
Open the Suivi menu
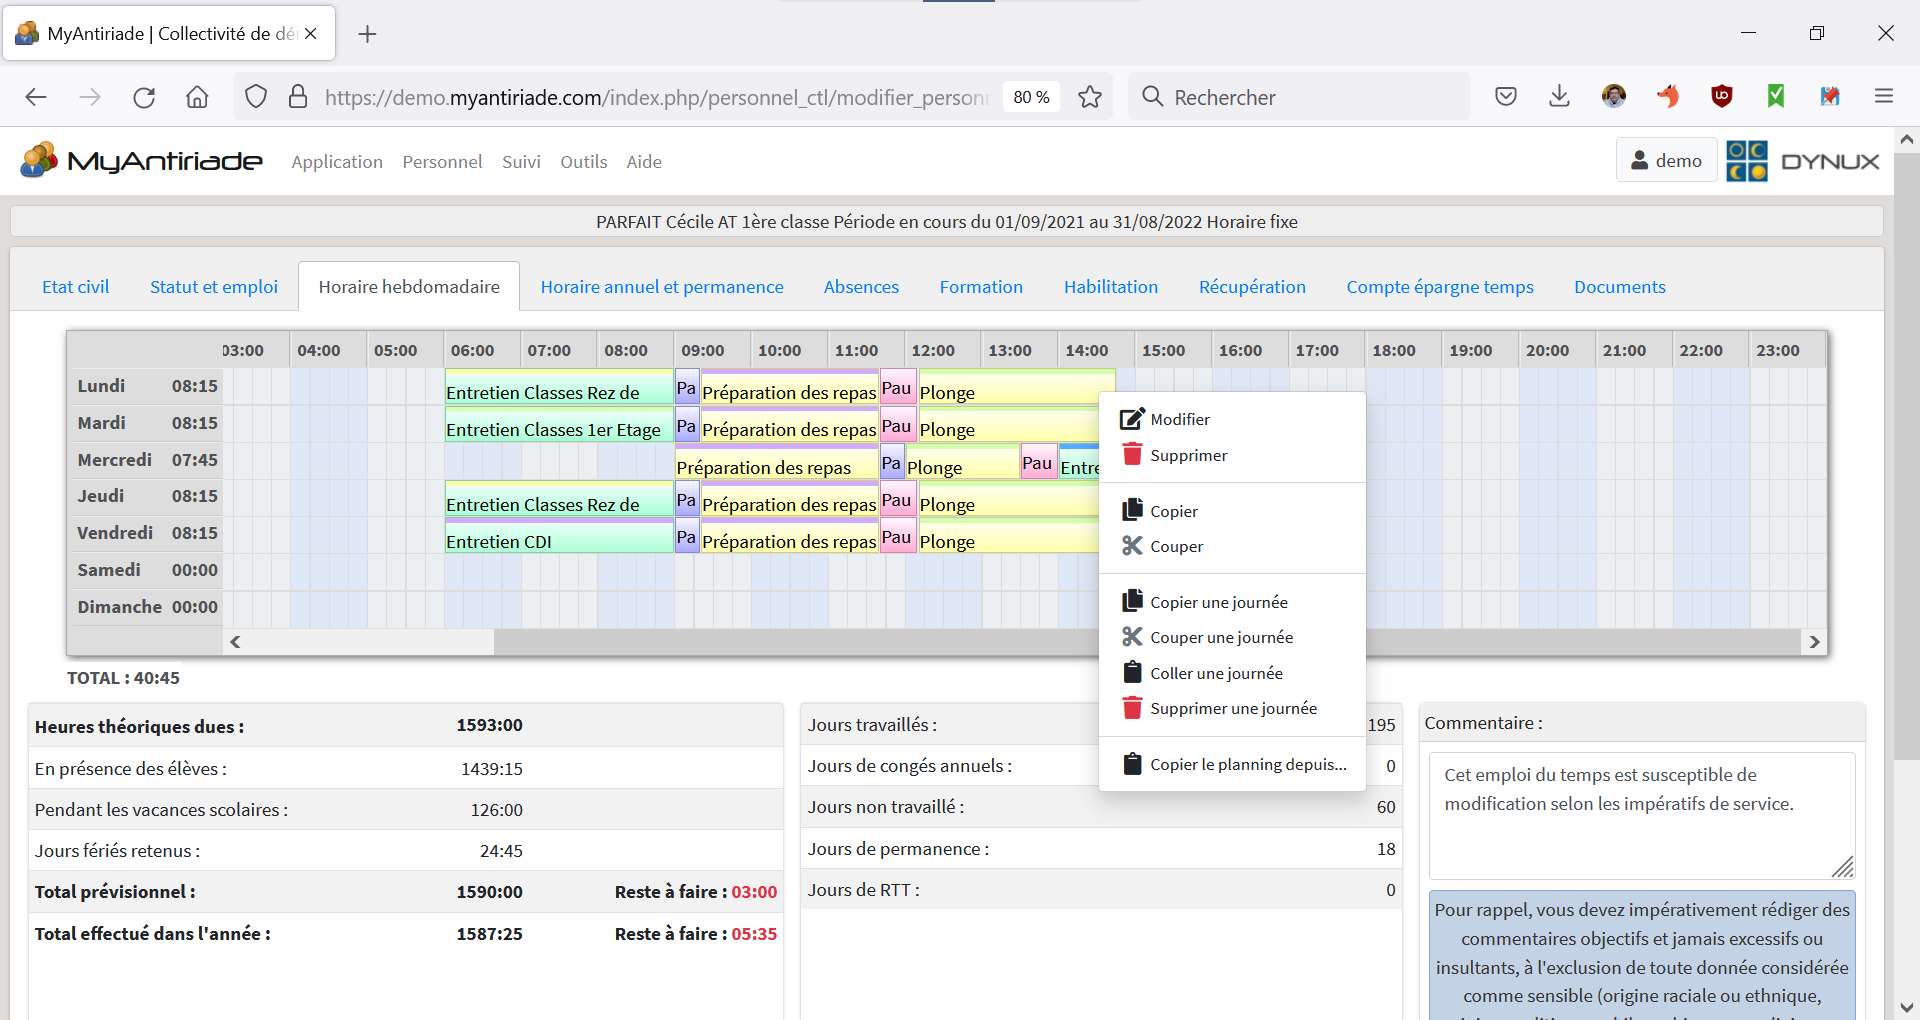[521, 162]
